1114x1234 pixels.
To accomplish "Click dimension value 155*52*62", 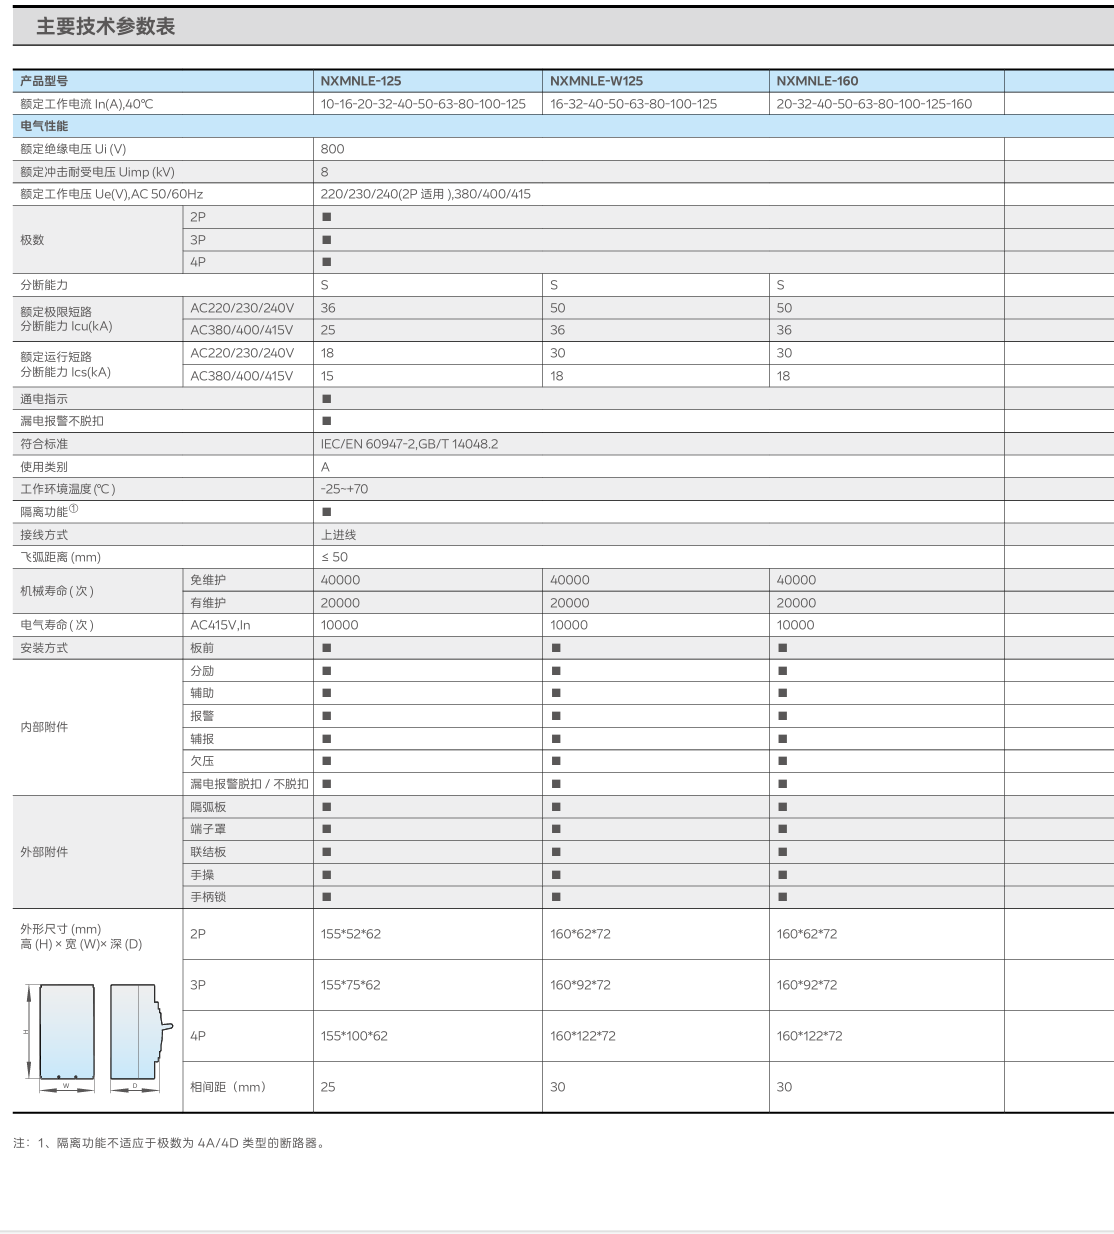I will (x=351, y=934).
